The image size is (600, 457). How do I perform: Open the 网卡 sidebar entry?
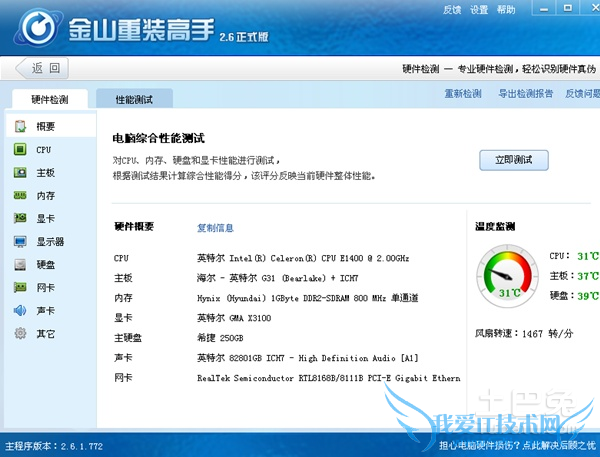[x=51, y=287]
